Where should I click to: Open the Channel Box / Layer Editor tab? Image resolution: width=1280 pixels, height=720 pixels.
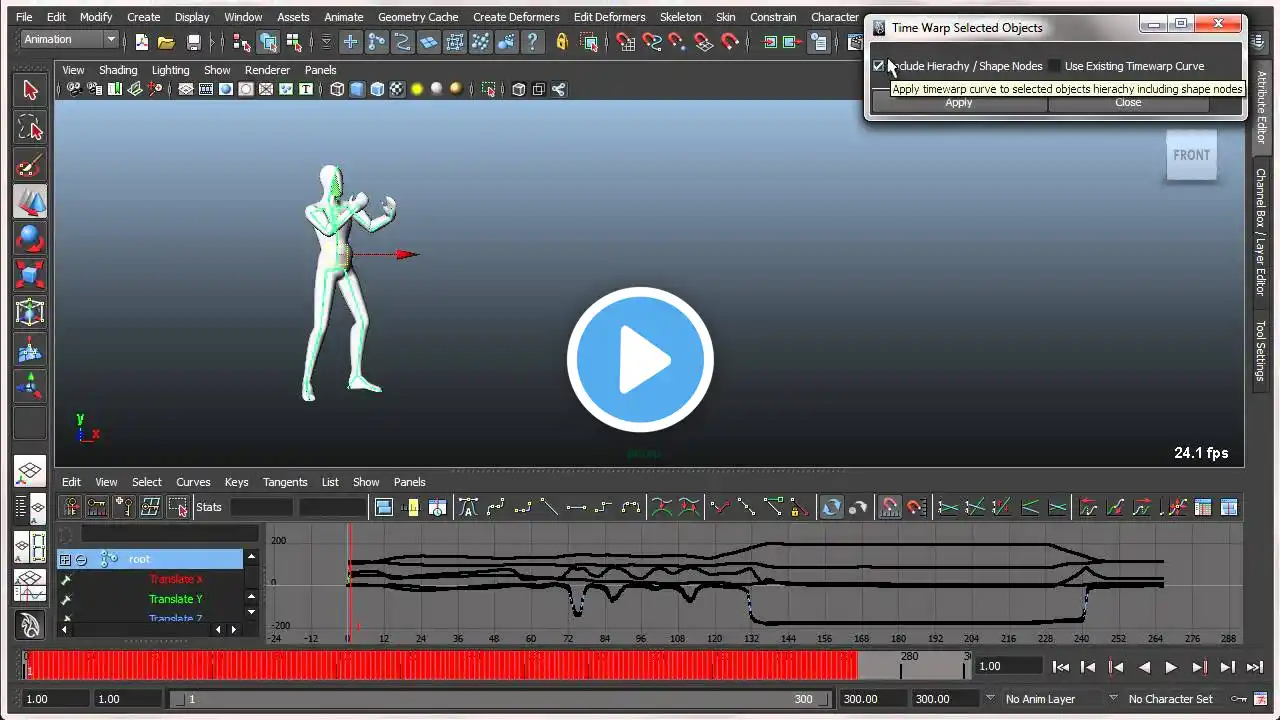1260,232
